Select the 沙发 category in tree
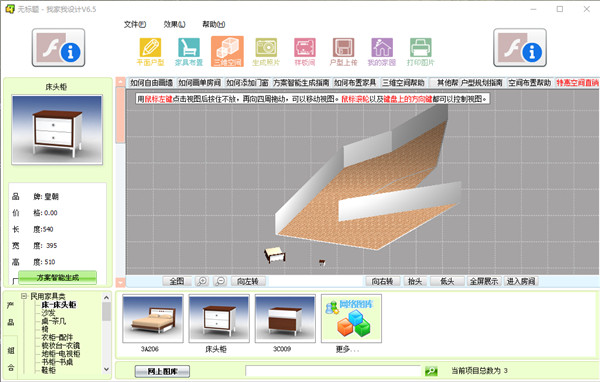The height and width of the screenshot is (382, 600). 48,313
